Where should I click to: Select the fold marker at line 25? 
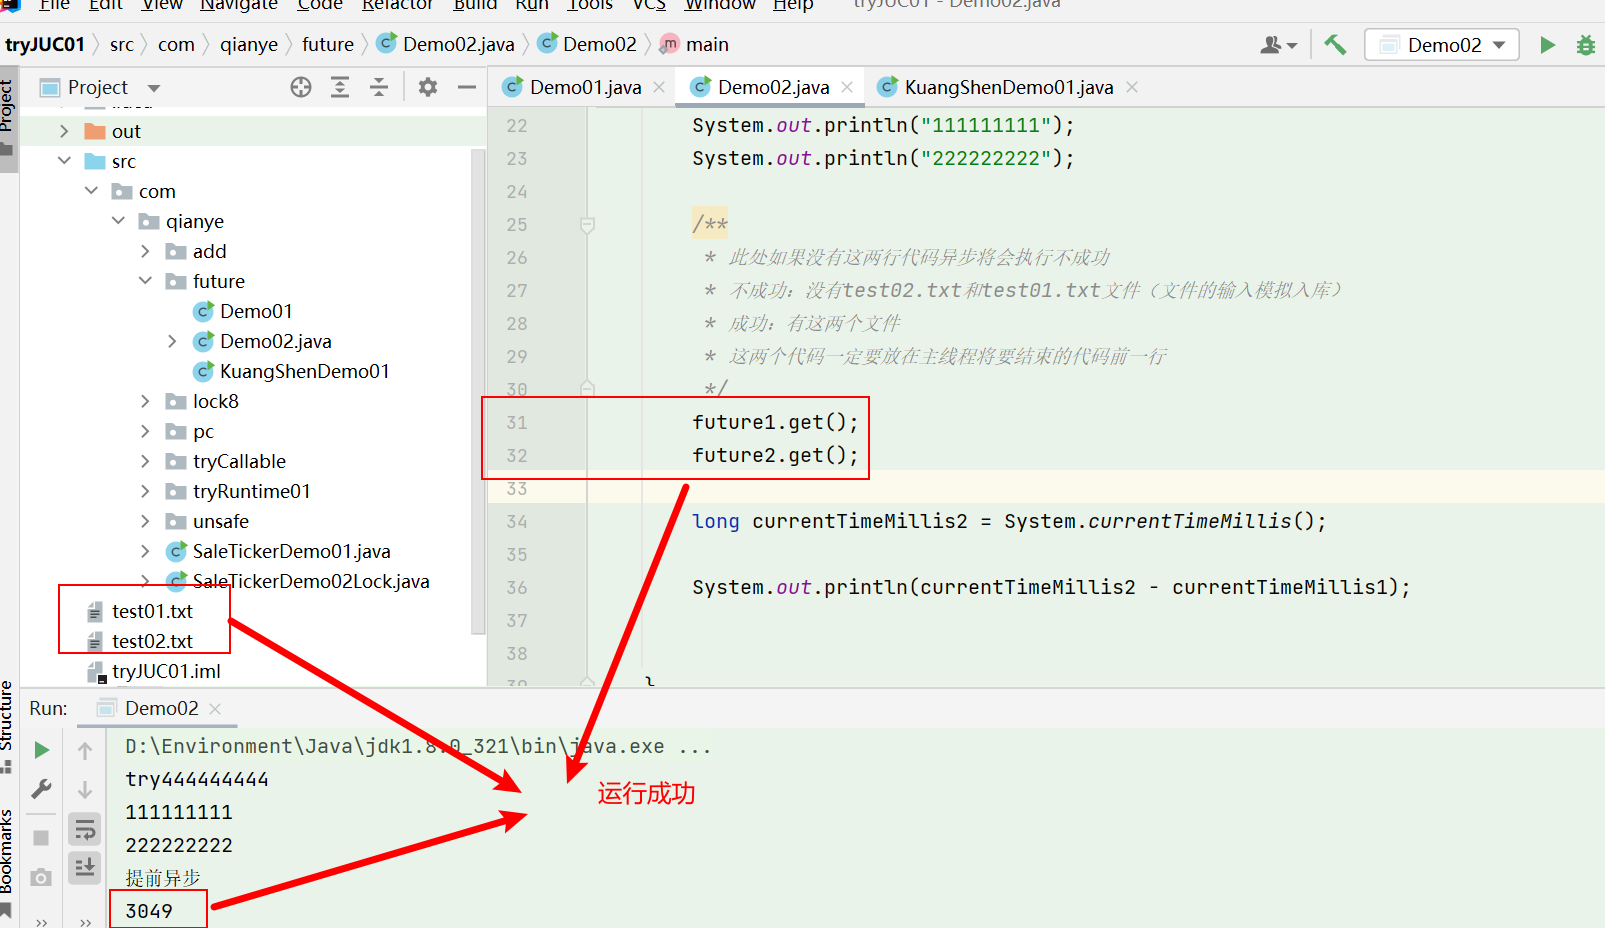[x=587, y=224]
